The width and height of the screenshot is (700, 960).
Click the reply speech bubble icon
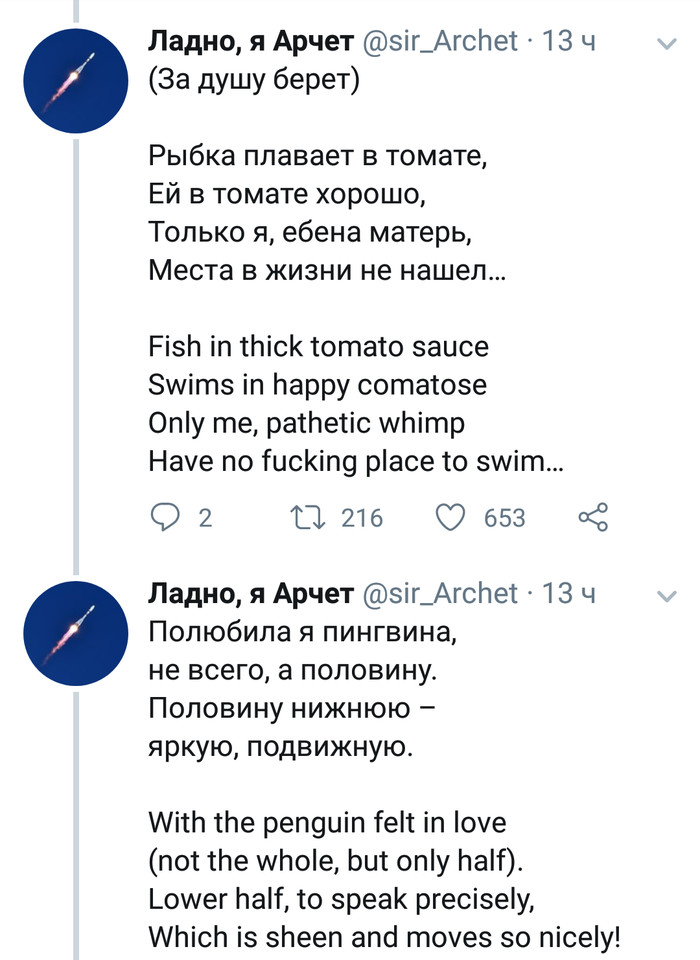pos(163,517)
